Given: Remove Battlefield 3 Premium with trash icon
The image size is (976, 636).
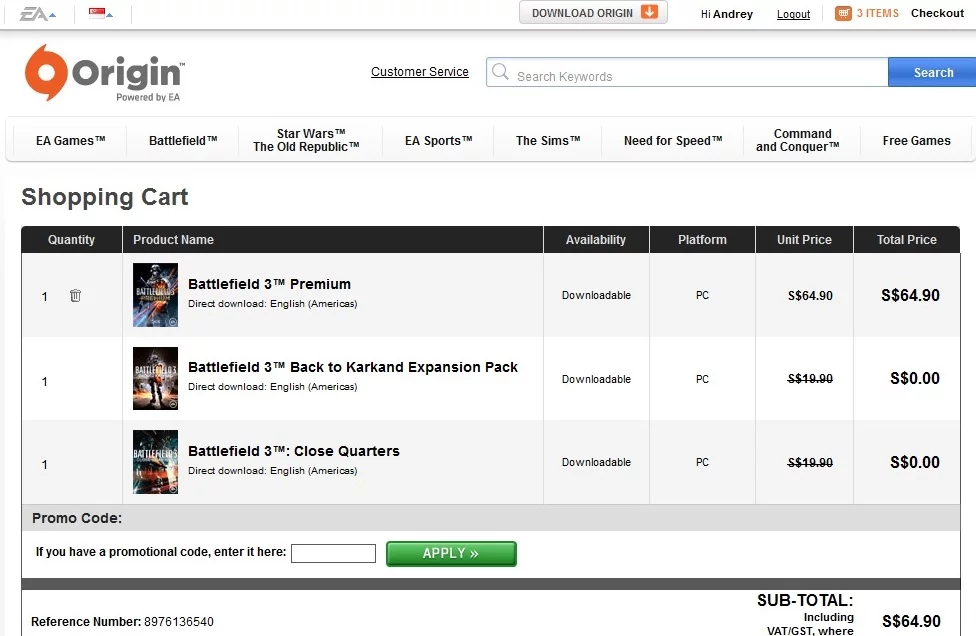Looking at the screenshot, I should (x=75, y=296).
